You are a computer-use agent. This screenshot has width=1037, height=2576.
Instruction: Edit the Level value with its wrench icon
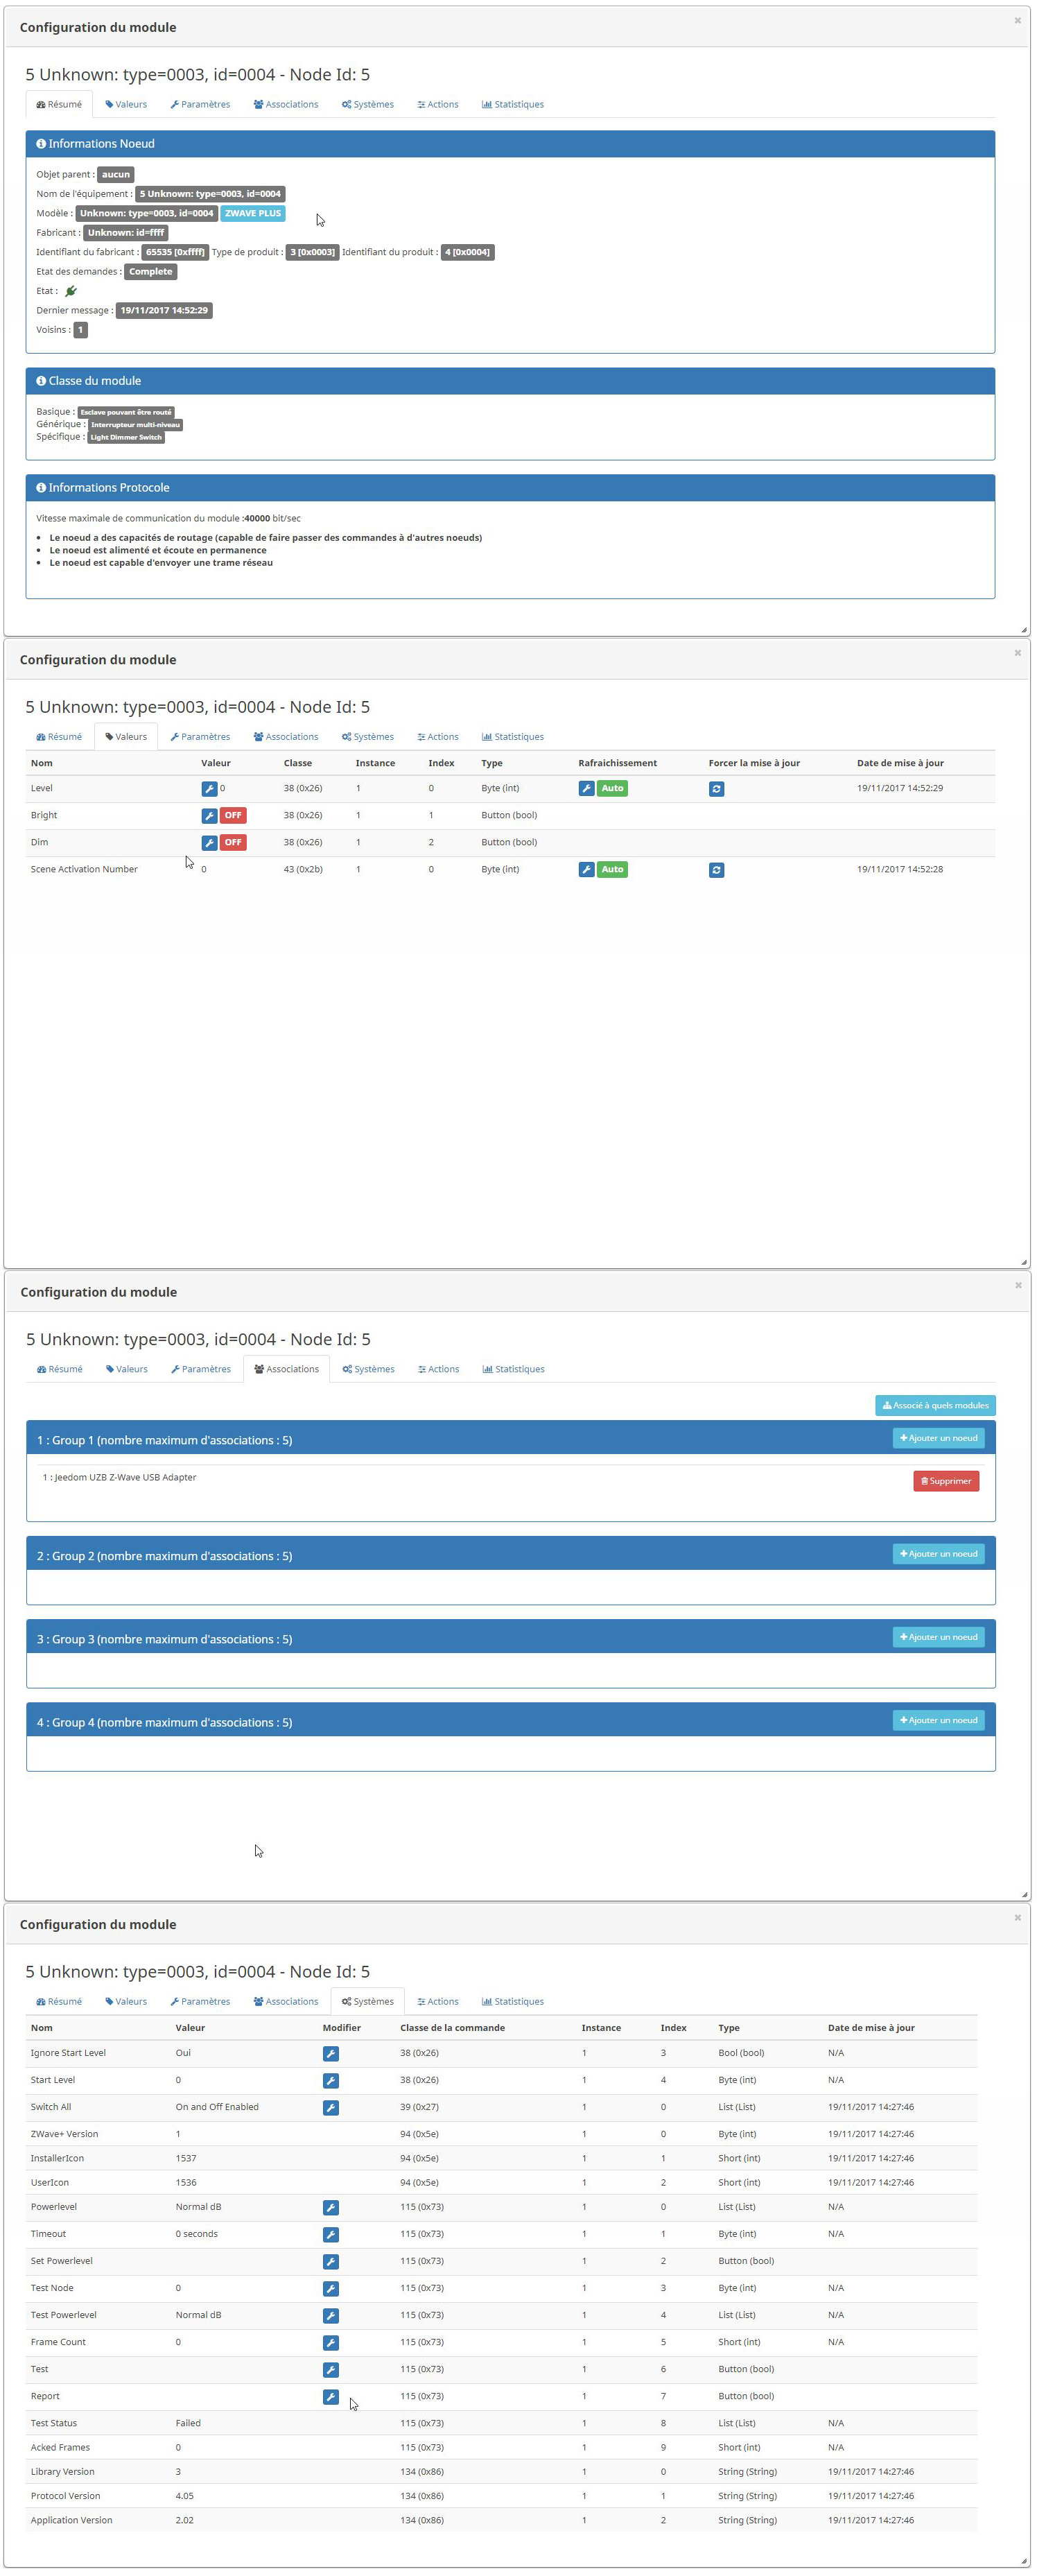pyautogui.click(x=209, y=788)
